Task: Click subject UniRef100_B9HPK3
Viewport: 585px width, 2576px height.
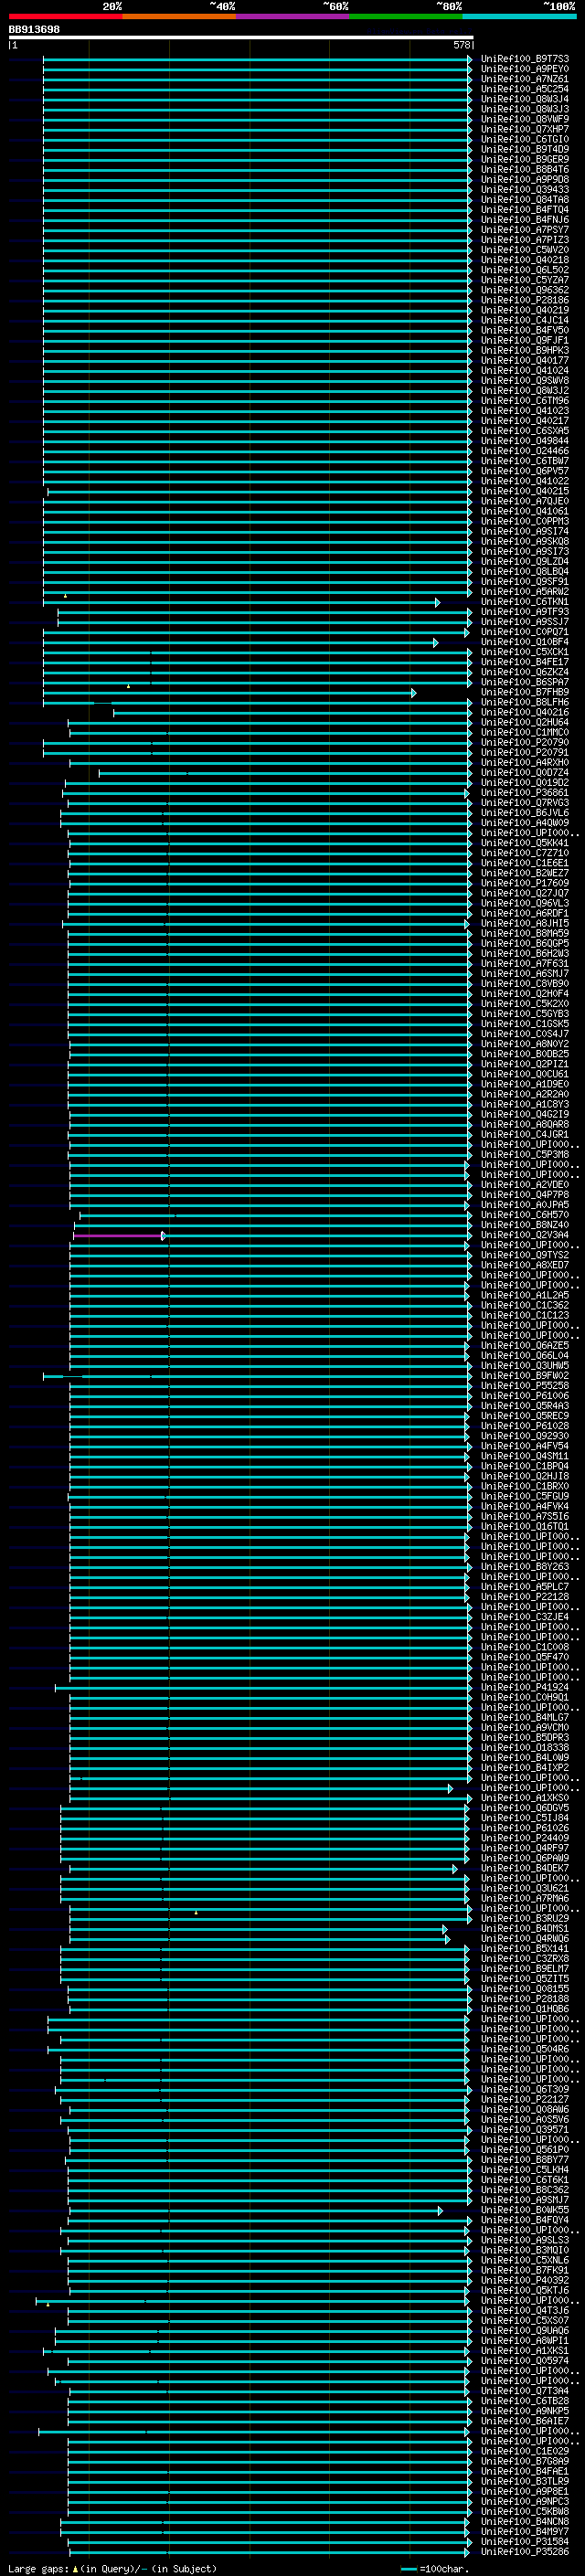Action: (x=525, y=350)
